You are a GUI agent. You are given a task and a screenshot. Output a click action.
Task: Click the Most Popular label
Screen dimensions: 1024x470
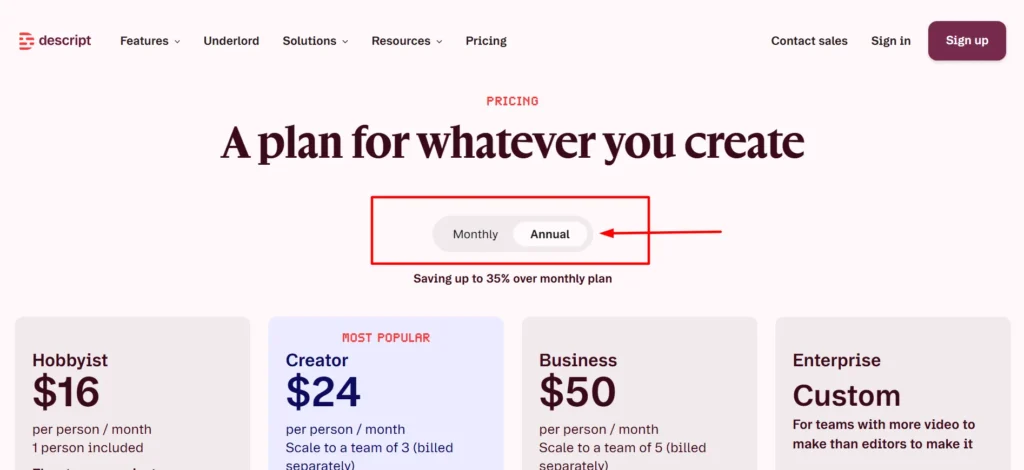click(386, 337)
